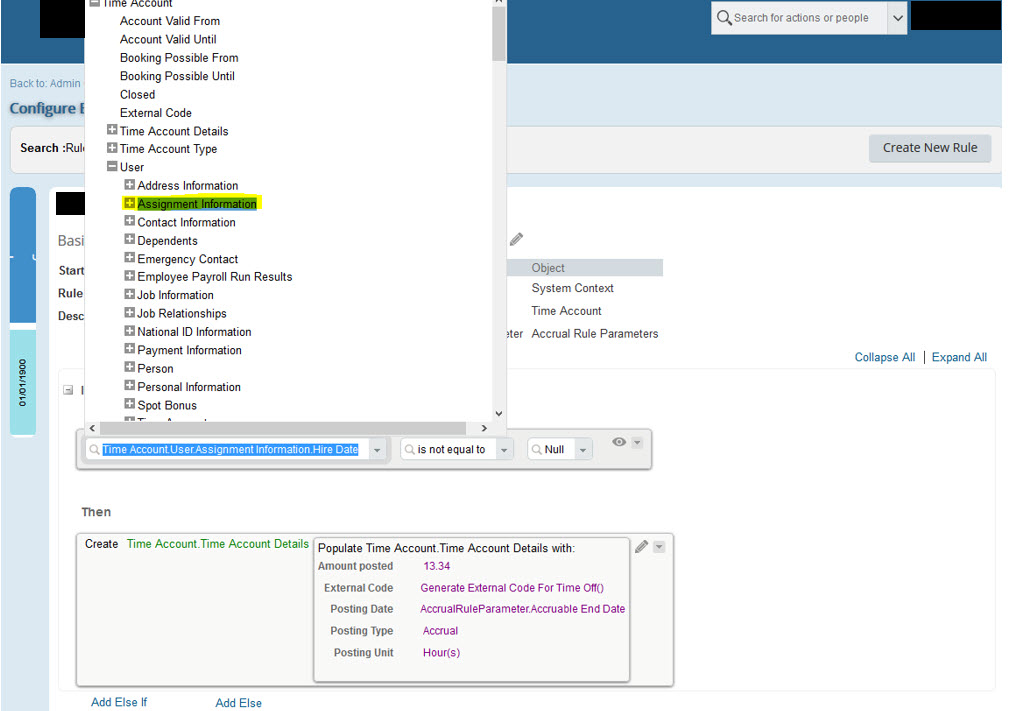Viewport: 1012px width, 711px height.
Task: Select Account Valid Until in the tree
Action: 168,39
